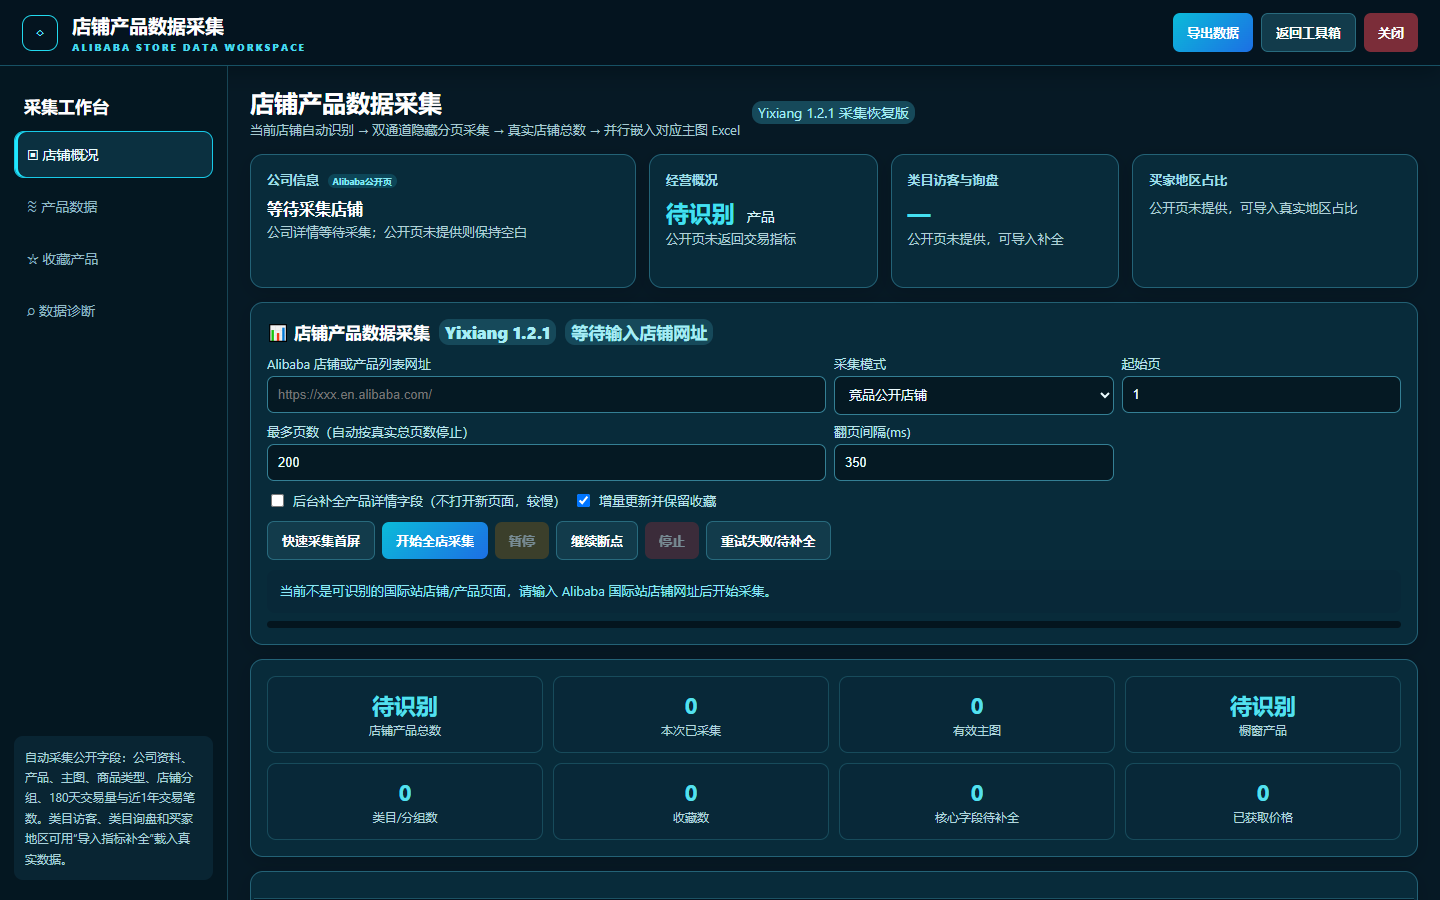Click the Alibaba公开页 tag
The height and width of the screenshot is (900, 1440).
coord(362,182)
